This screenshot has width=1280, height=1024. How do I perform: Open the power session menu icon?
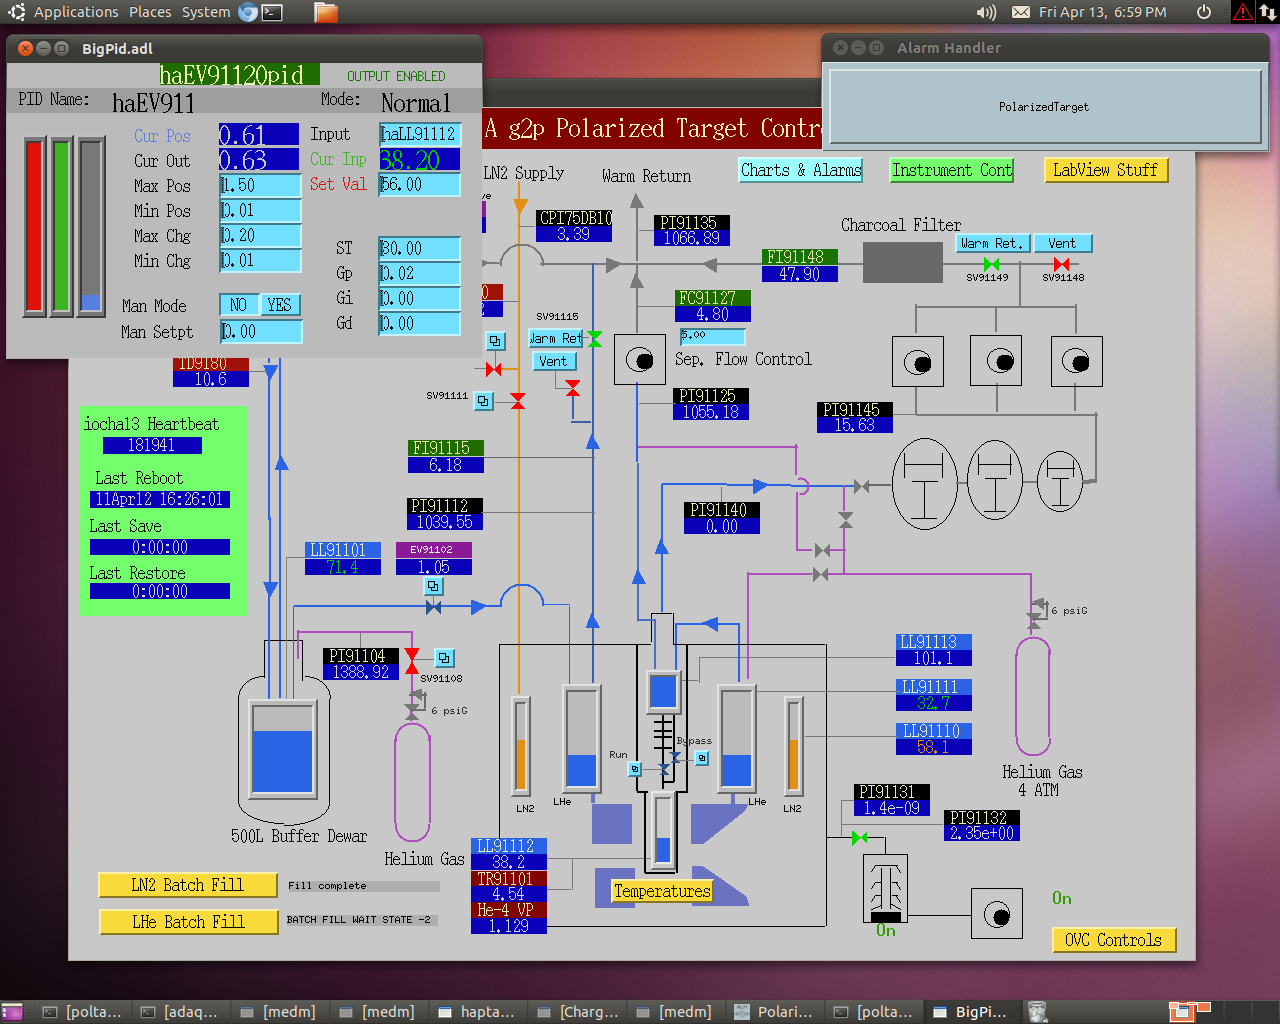tap(1204, 12)
